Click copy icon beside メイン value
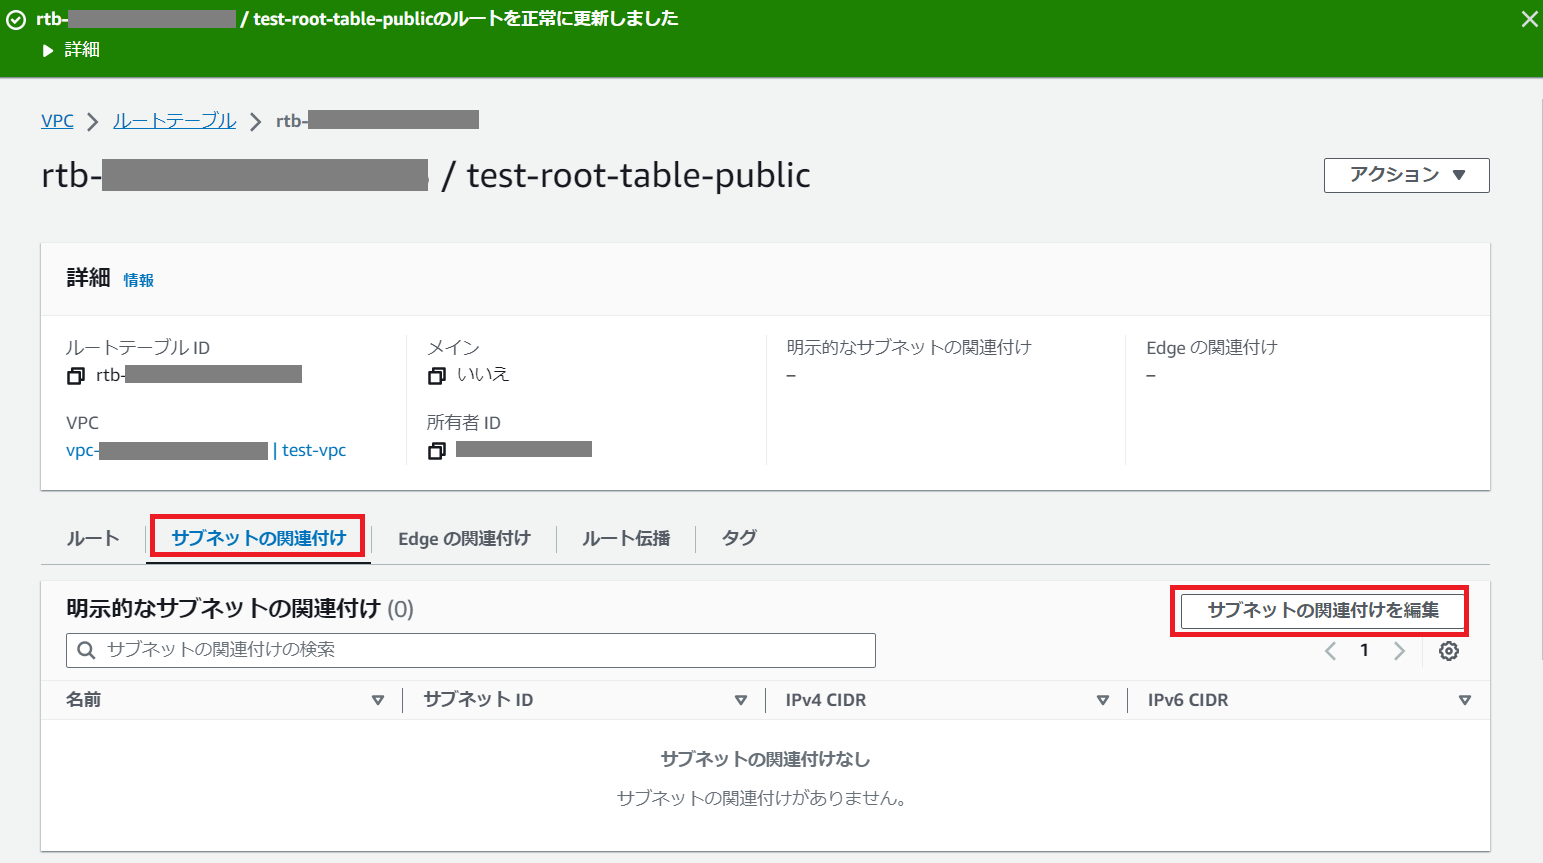This screenshot has width=1543, height=863. pyautogui.click(x=436, y=376)
